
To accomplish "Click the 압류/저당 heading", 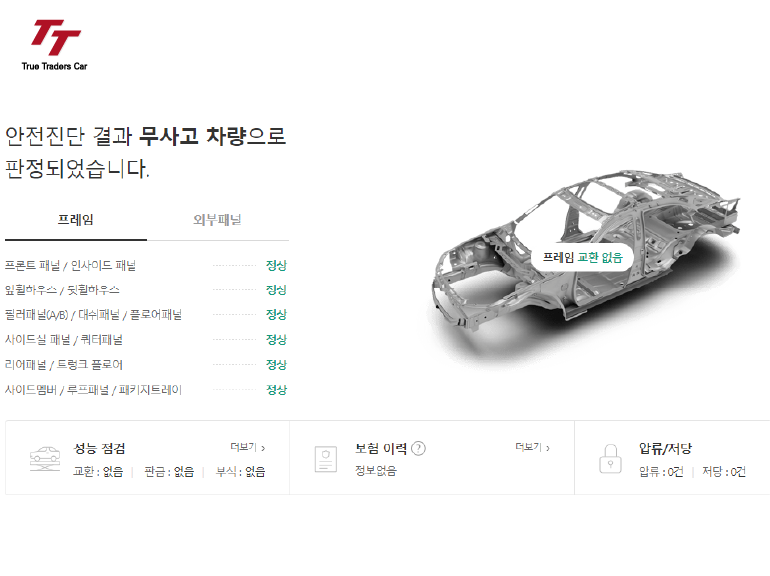I will [x=665, y=448].
